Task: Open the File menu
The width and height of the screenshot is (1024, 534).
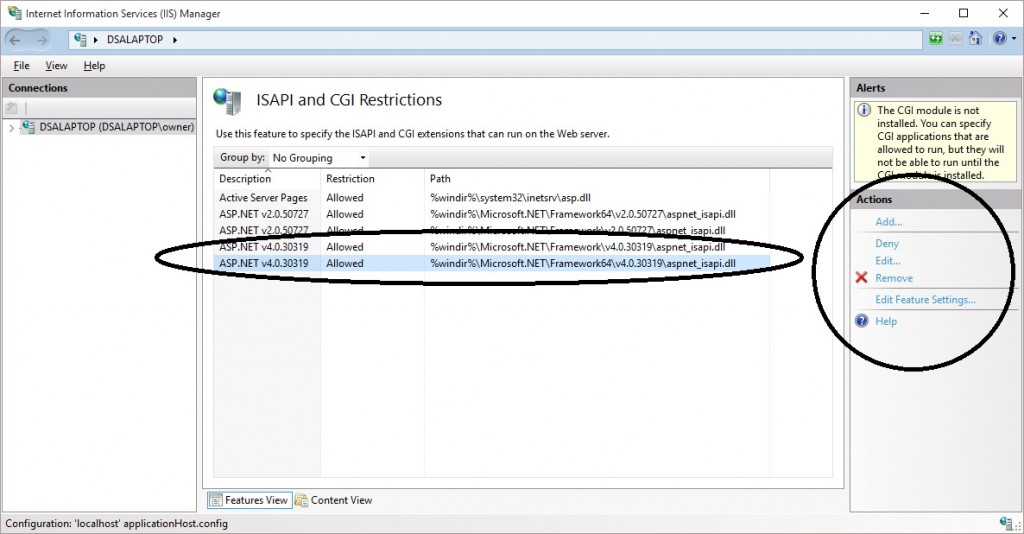Action: coord(22,65)
